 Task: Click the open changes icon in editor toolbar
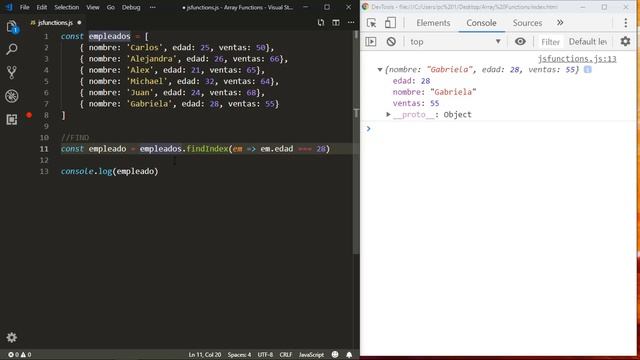point(321,23)
